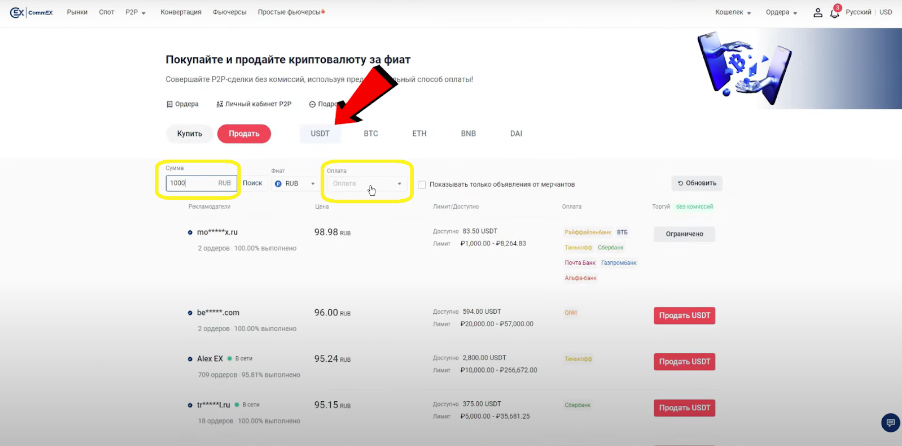Viewport: 902px width, 446px height.
Task: Click the RUB currency icon in Фиат selector
Action: point(278,184)
